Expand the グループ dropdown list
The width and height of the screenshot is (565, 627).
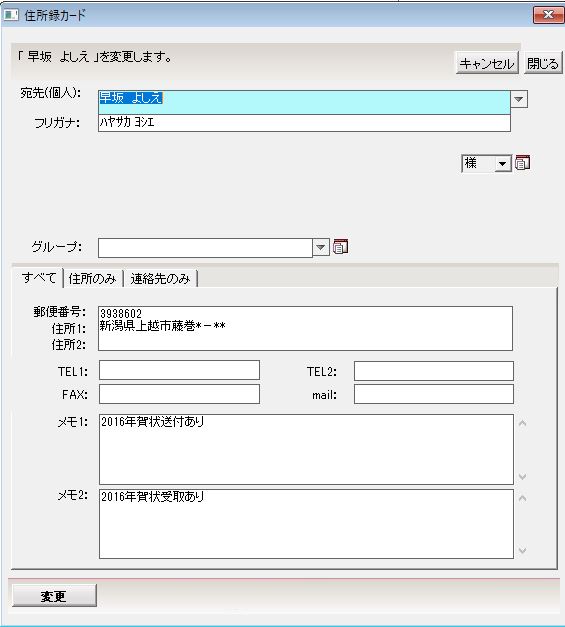coord(321,247)
